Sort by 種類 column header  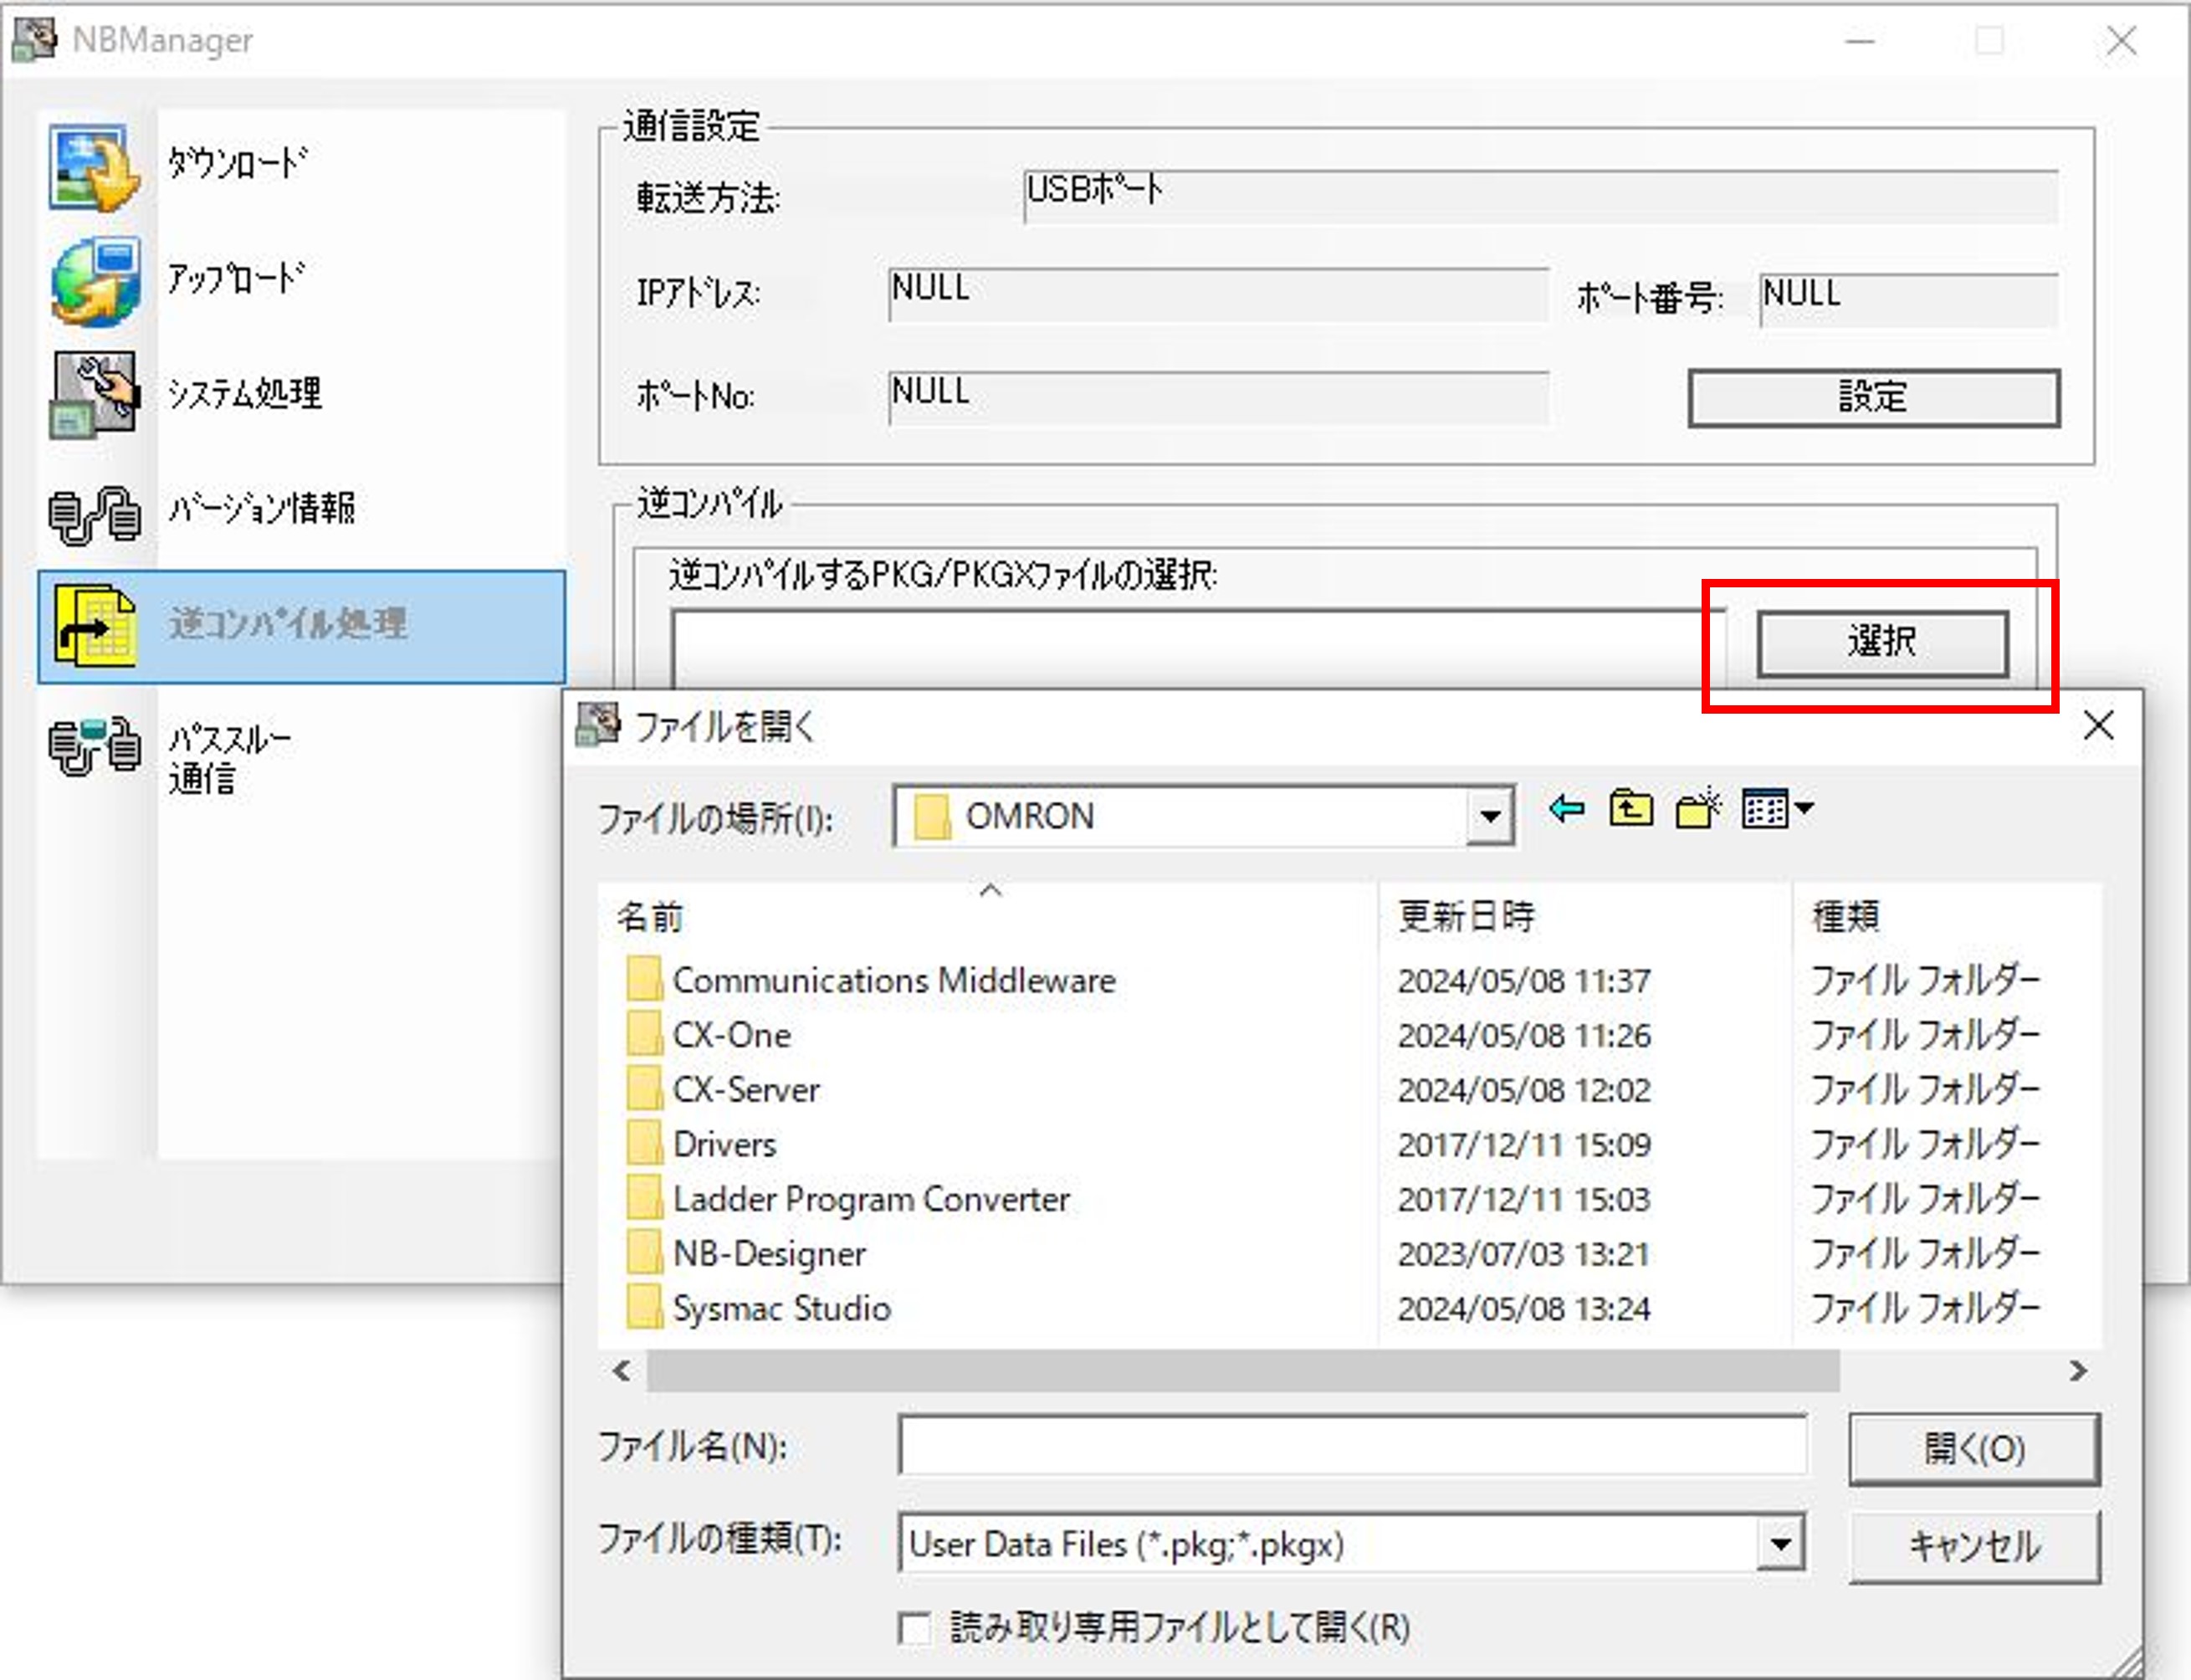(1947, 916)
